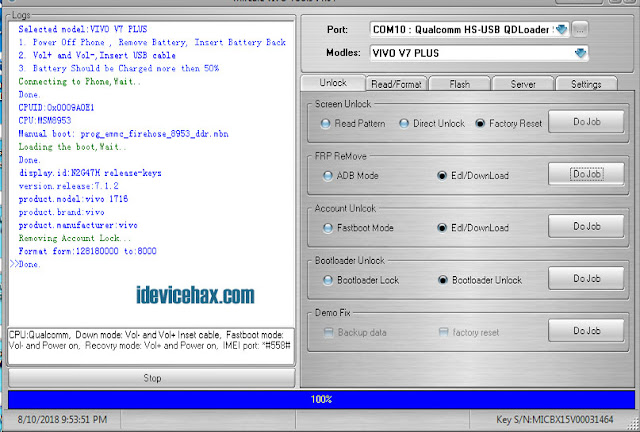640x432 pixels.
Task: Click the product.manufacturer:vivo log line
Action: [x=78, y=225]
